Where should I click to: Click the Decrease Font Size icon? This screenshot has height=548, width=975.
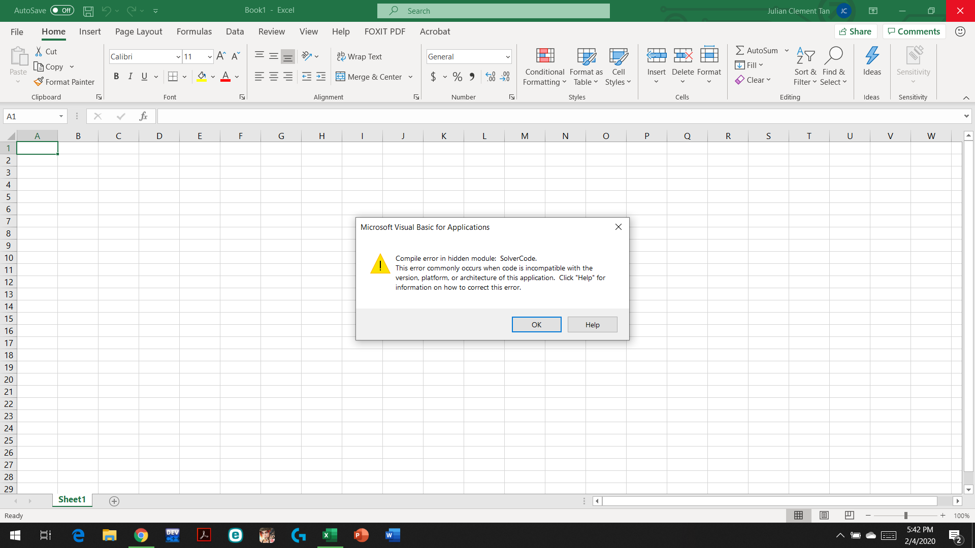(x=236, y=56)
